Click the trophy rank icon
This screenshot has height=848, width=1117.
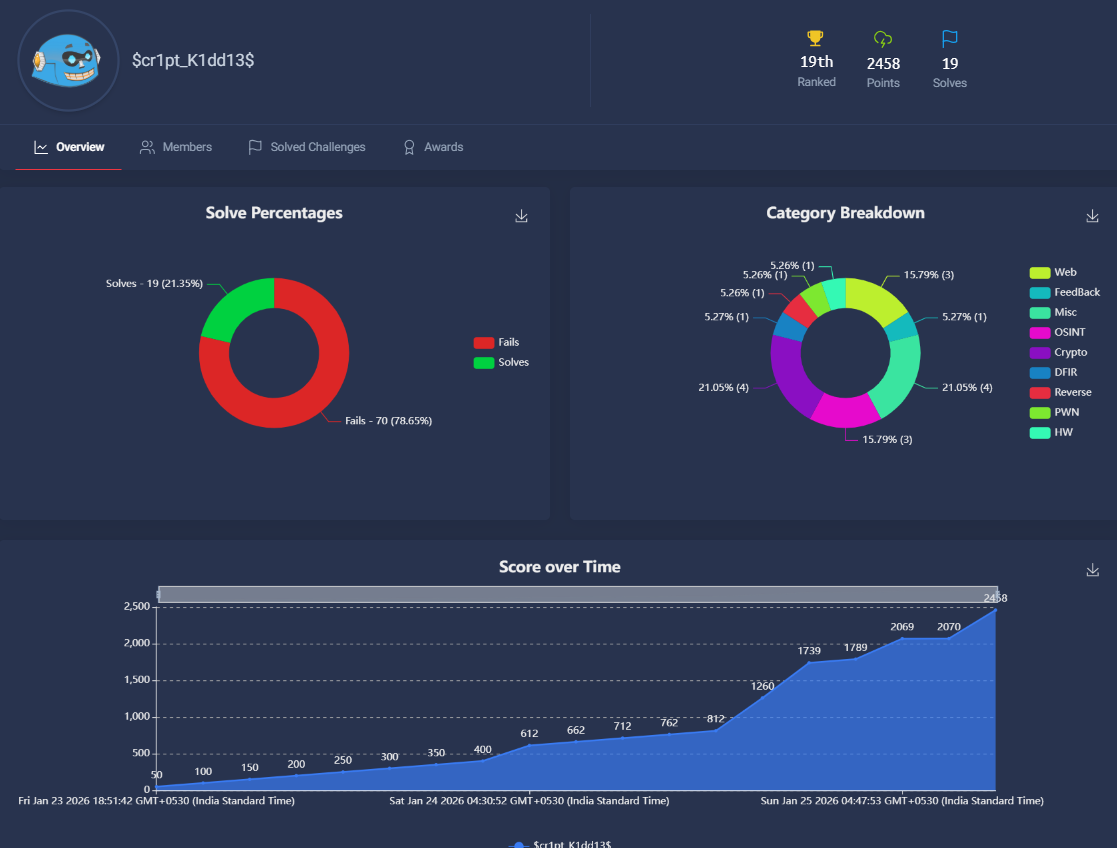coord(815,38)
